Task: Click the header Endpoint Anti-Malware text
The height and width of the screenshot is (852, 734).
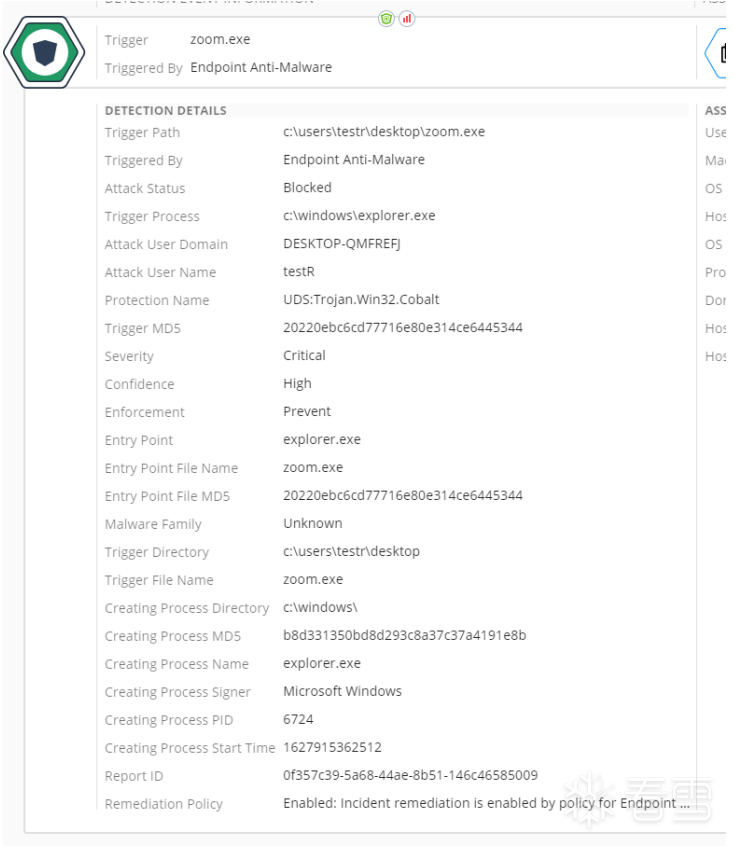Action: (261, 68)
